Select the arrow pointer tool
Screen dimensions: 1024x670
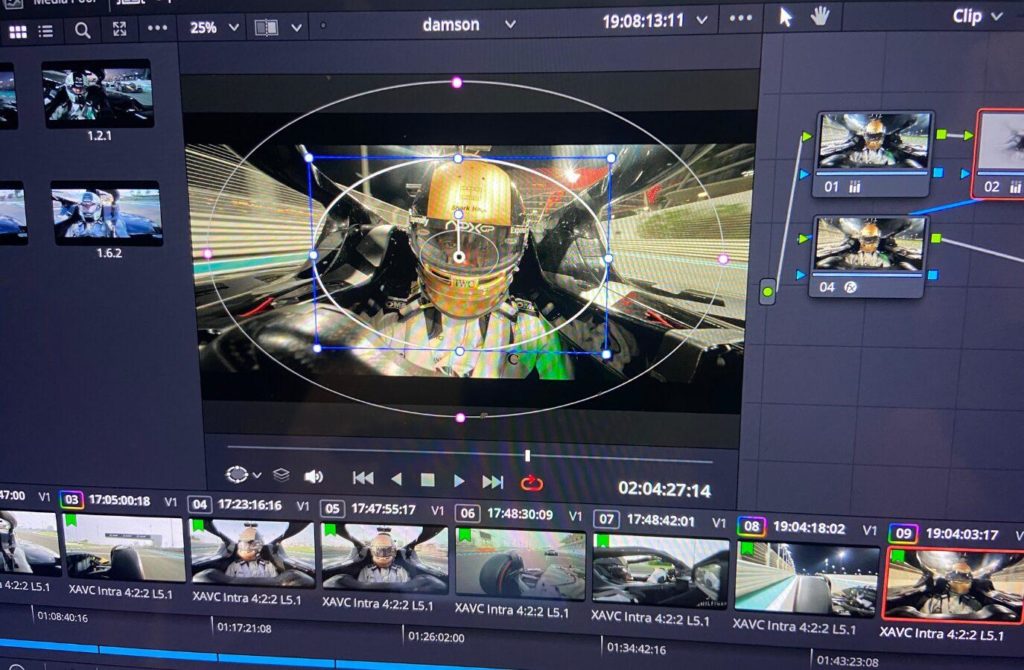786,17
